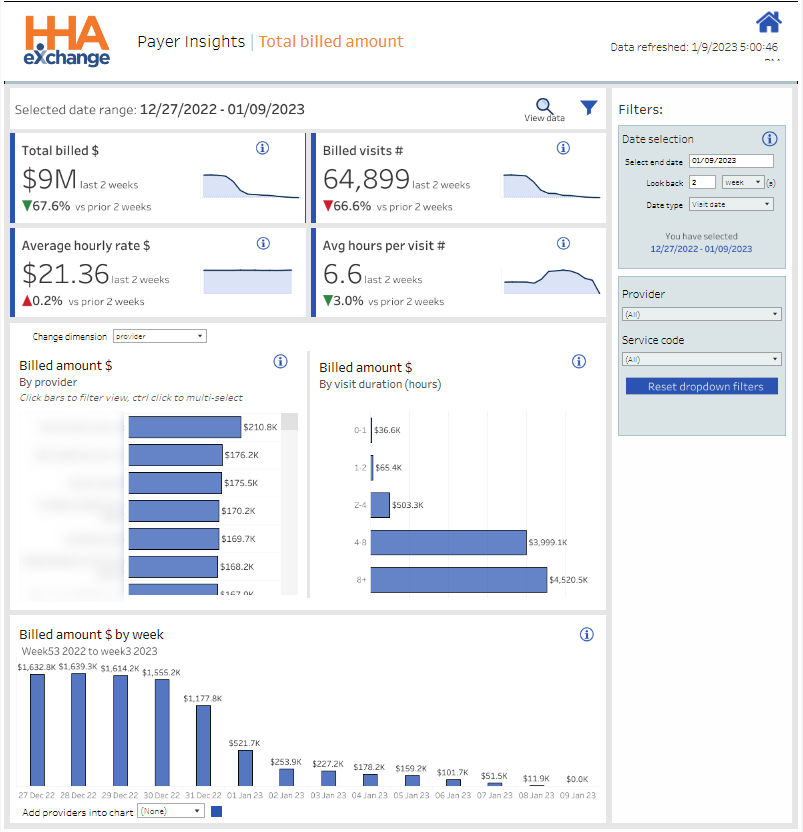
Task: Open the visit duration chart's info icon
Action: (x=579, y=361)
